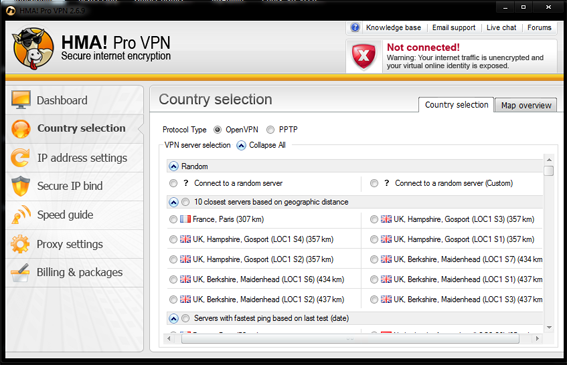Click the blue help question mark icon
Viewport: 567px width, 365px height.
coord(355,27)
